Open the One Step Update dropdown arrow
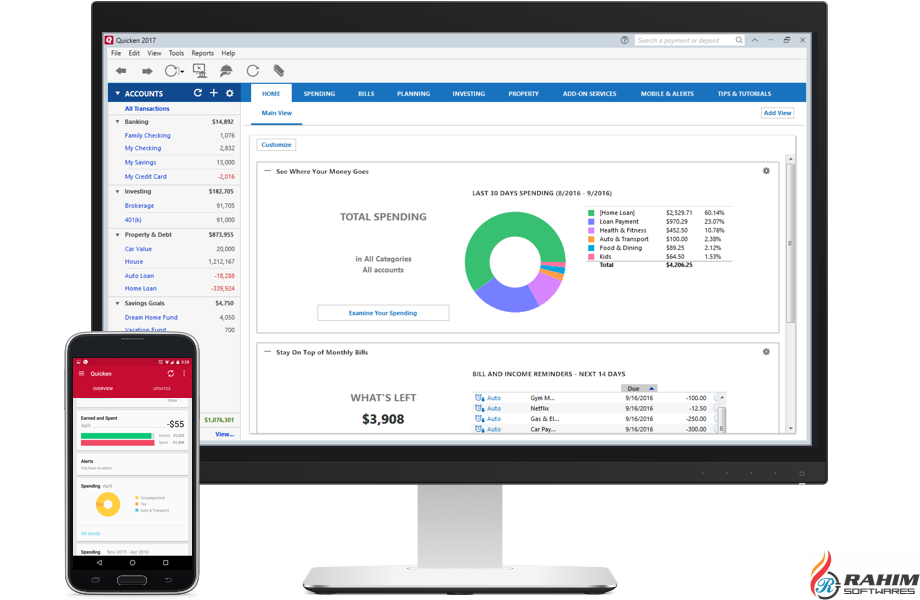Screen dimensions: 920x600 click(182, 72)
